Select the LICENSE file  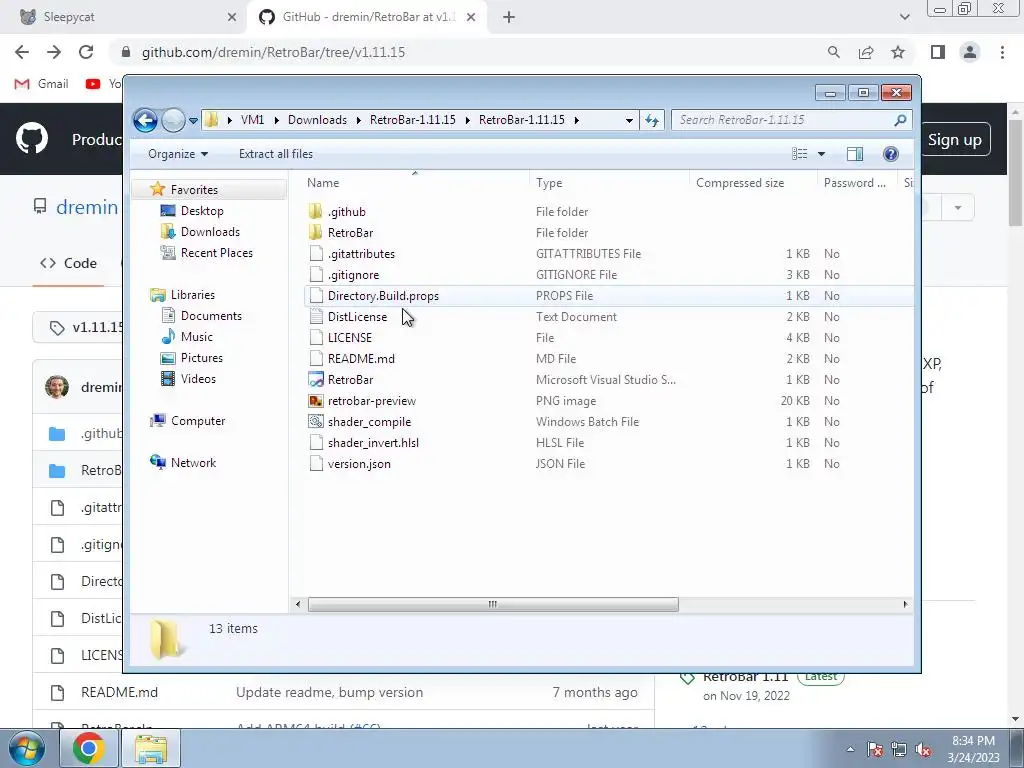pos(349,338)
